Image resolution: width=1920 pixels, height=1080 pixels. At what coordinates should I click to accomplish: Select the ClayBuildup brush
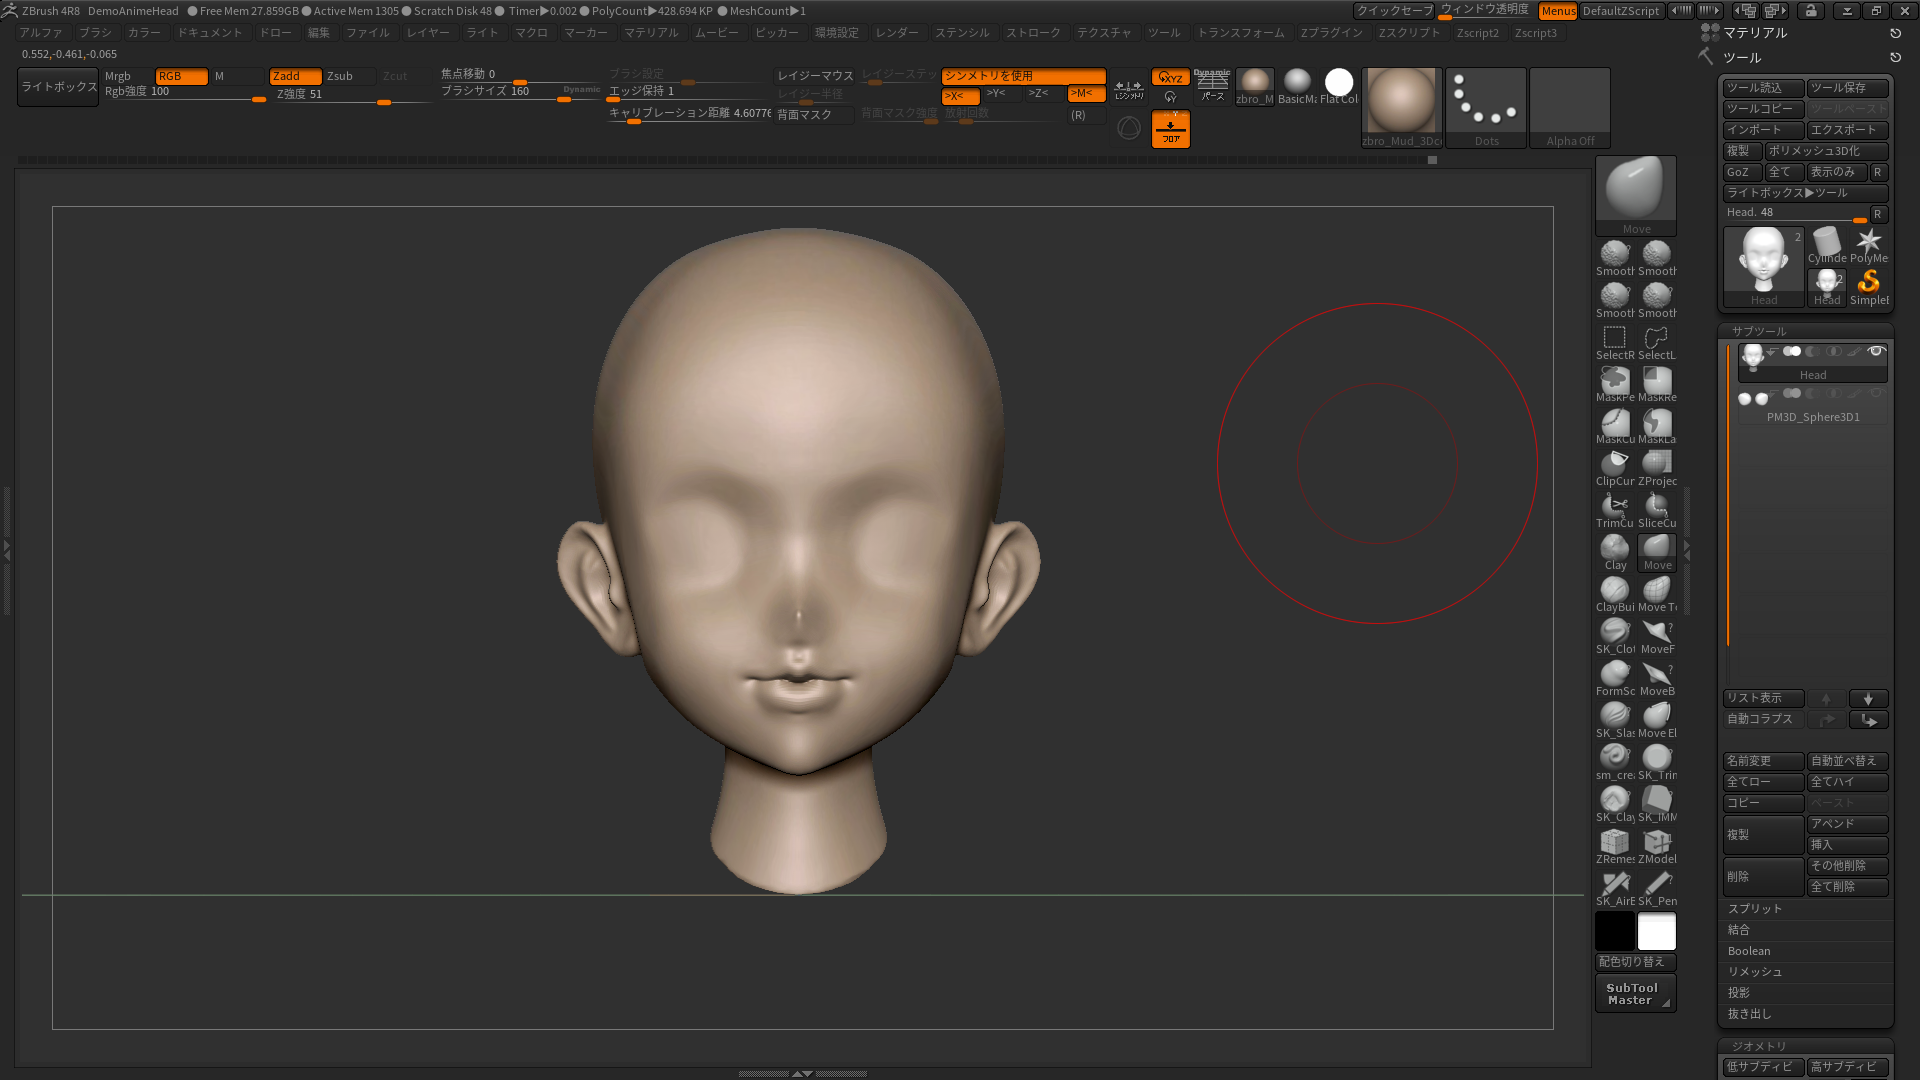(1614, 590)
